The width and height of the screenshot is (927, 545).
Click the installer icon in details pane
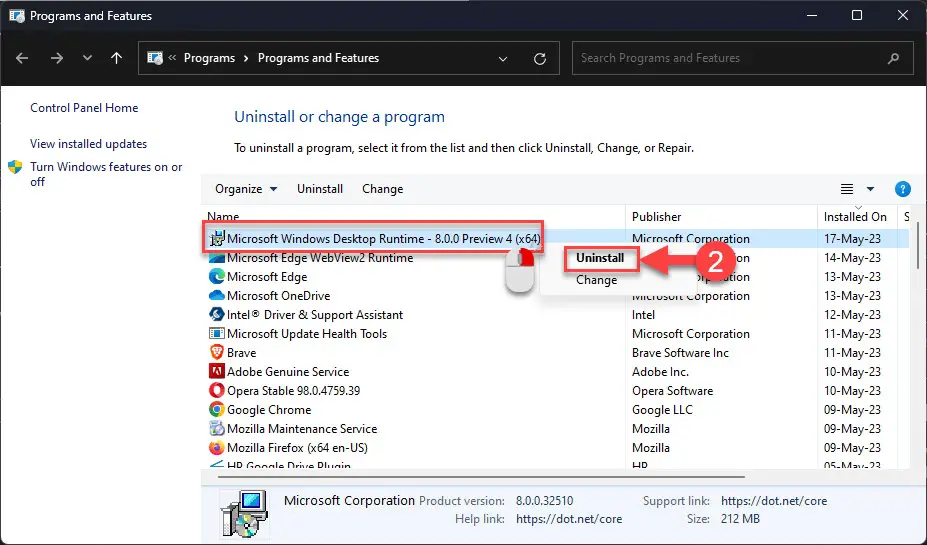[244, 513]
